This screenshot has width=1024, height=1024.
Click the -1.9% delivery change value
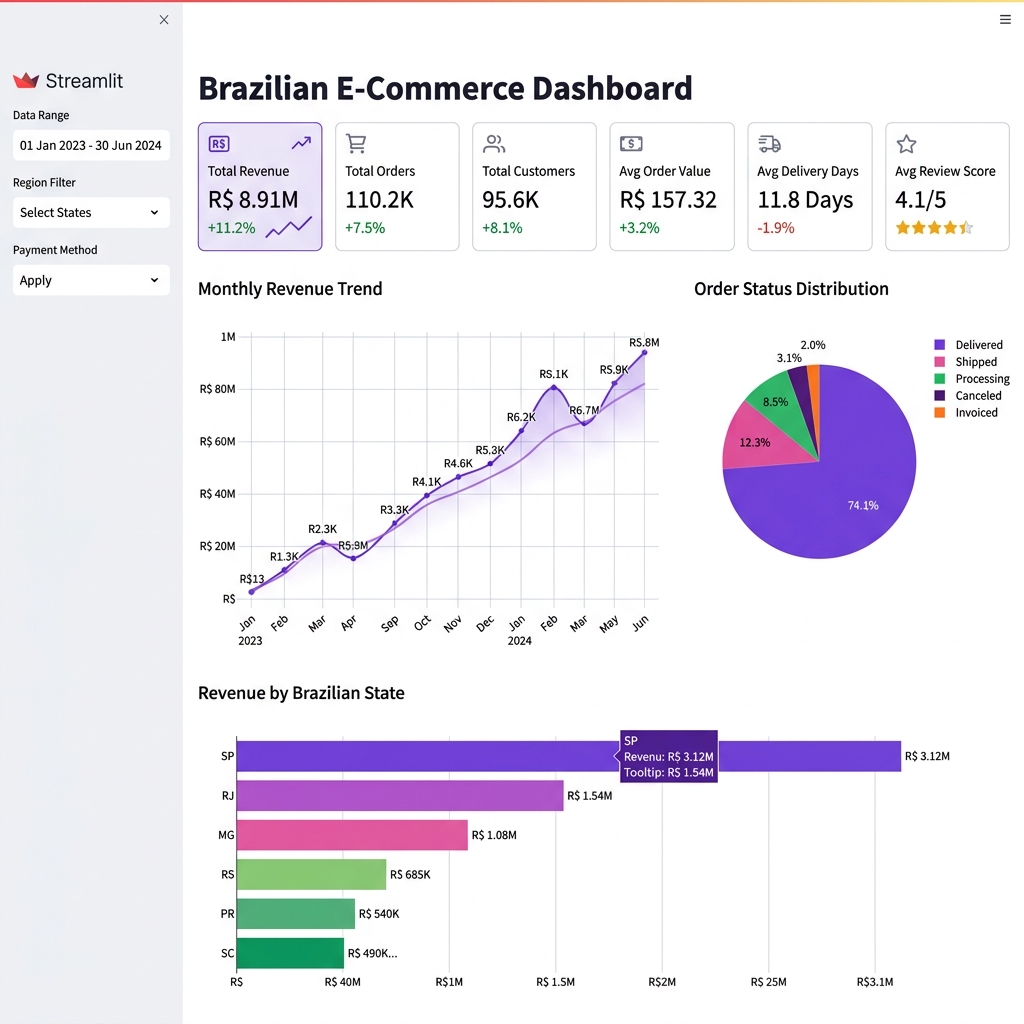(775, 228)
